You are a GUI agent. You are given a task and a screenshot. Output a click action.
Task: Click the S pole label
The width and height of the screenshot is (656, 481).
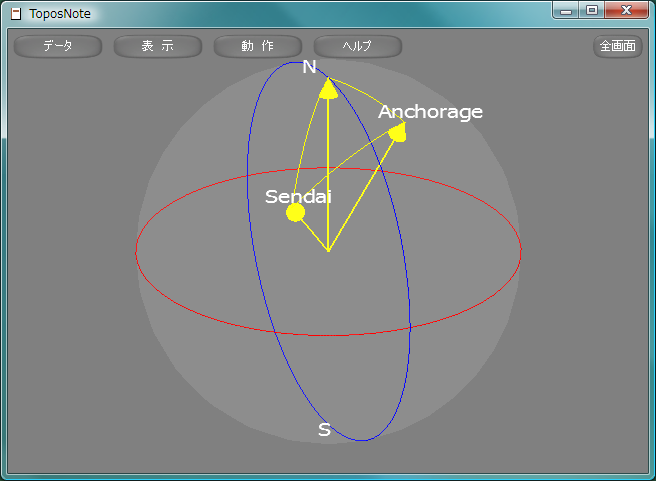click(324, 430)
